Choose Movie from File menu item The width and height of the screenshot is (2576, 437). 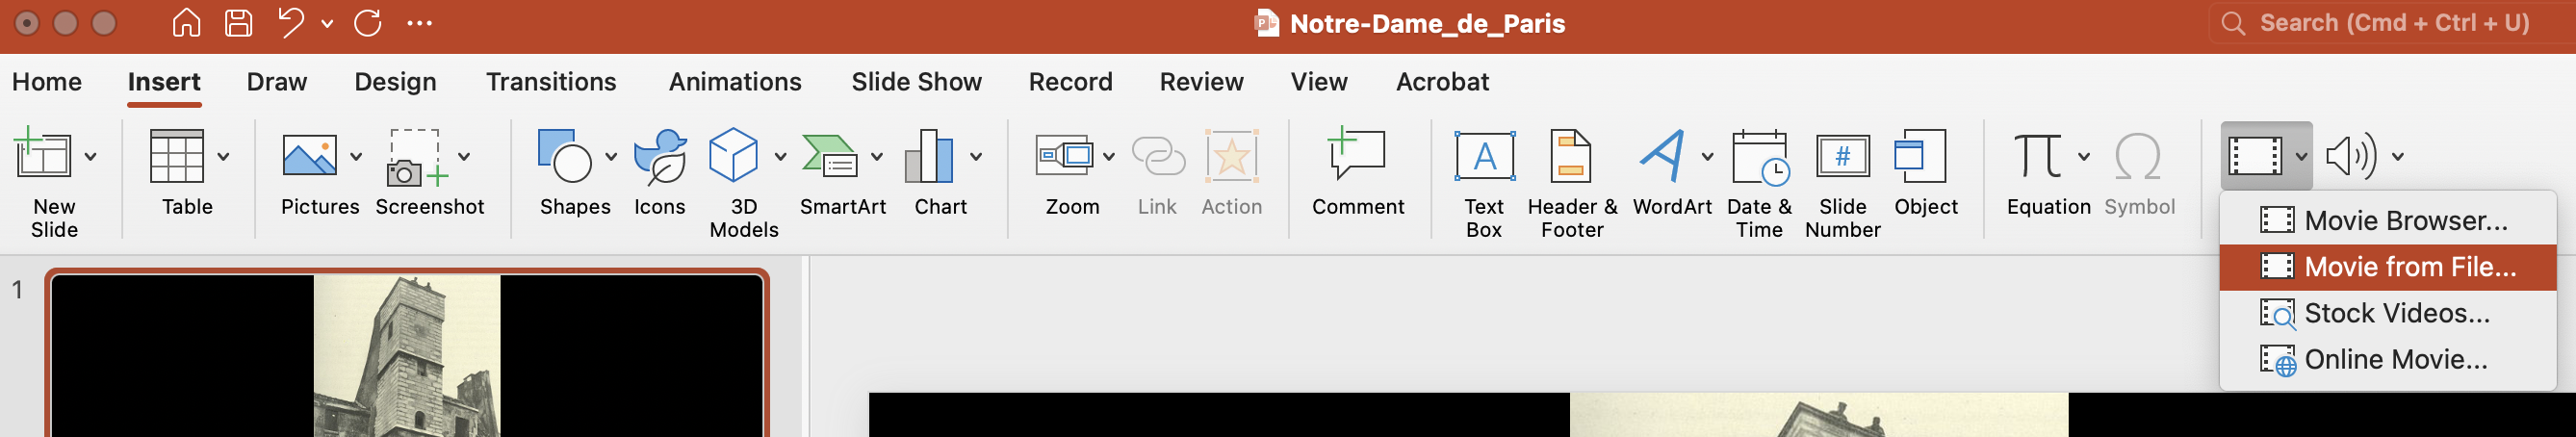[x=2387, y=267]
